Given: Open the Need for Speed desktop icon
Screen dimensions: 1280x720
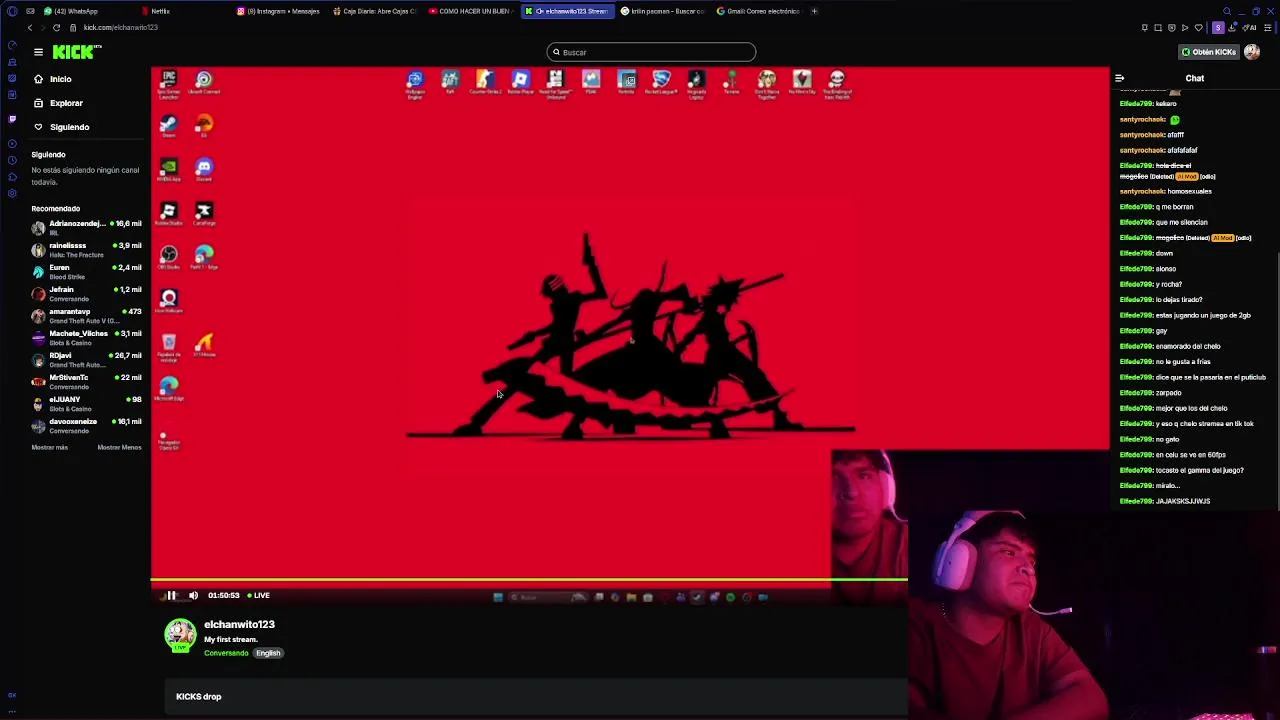Looking at the screenshot, I should 555,84.
